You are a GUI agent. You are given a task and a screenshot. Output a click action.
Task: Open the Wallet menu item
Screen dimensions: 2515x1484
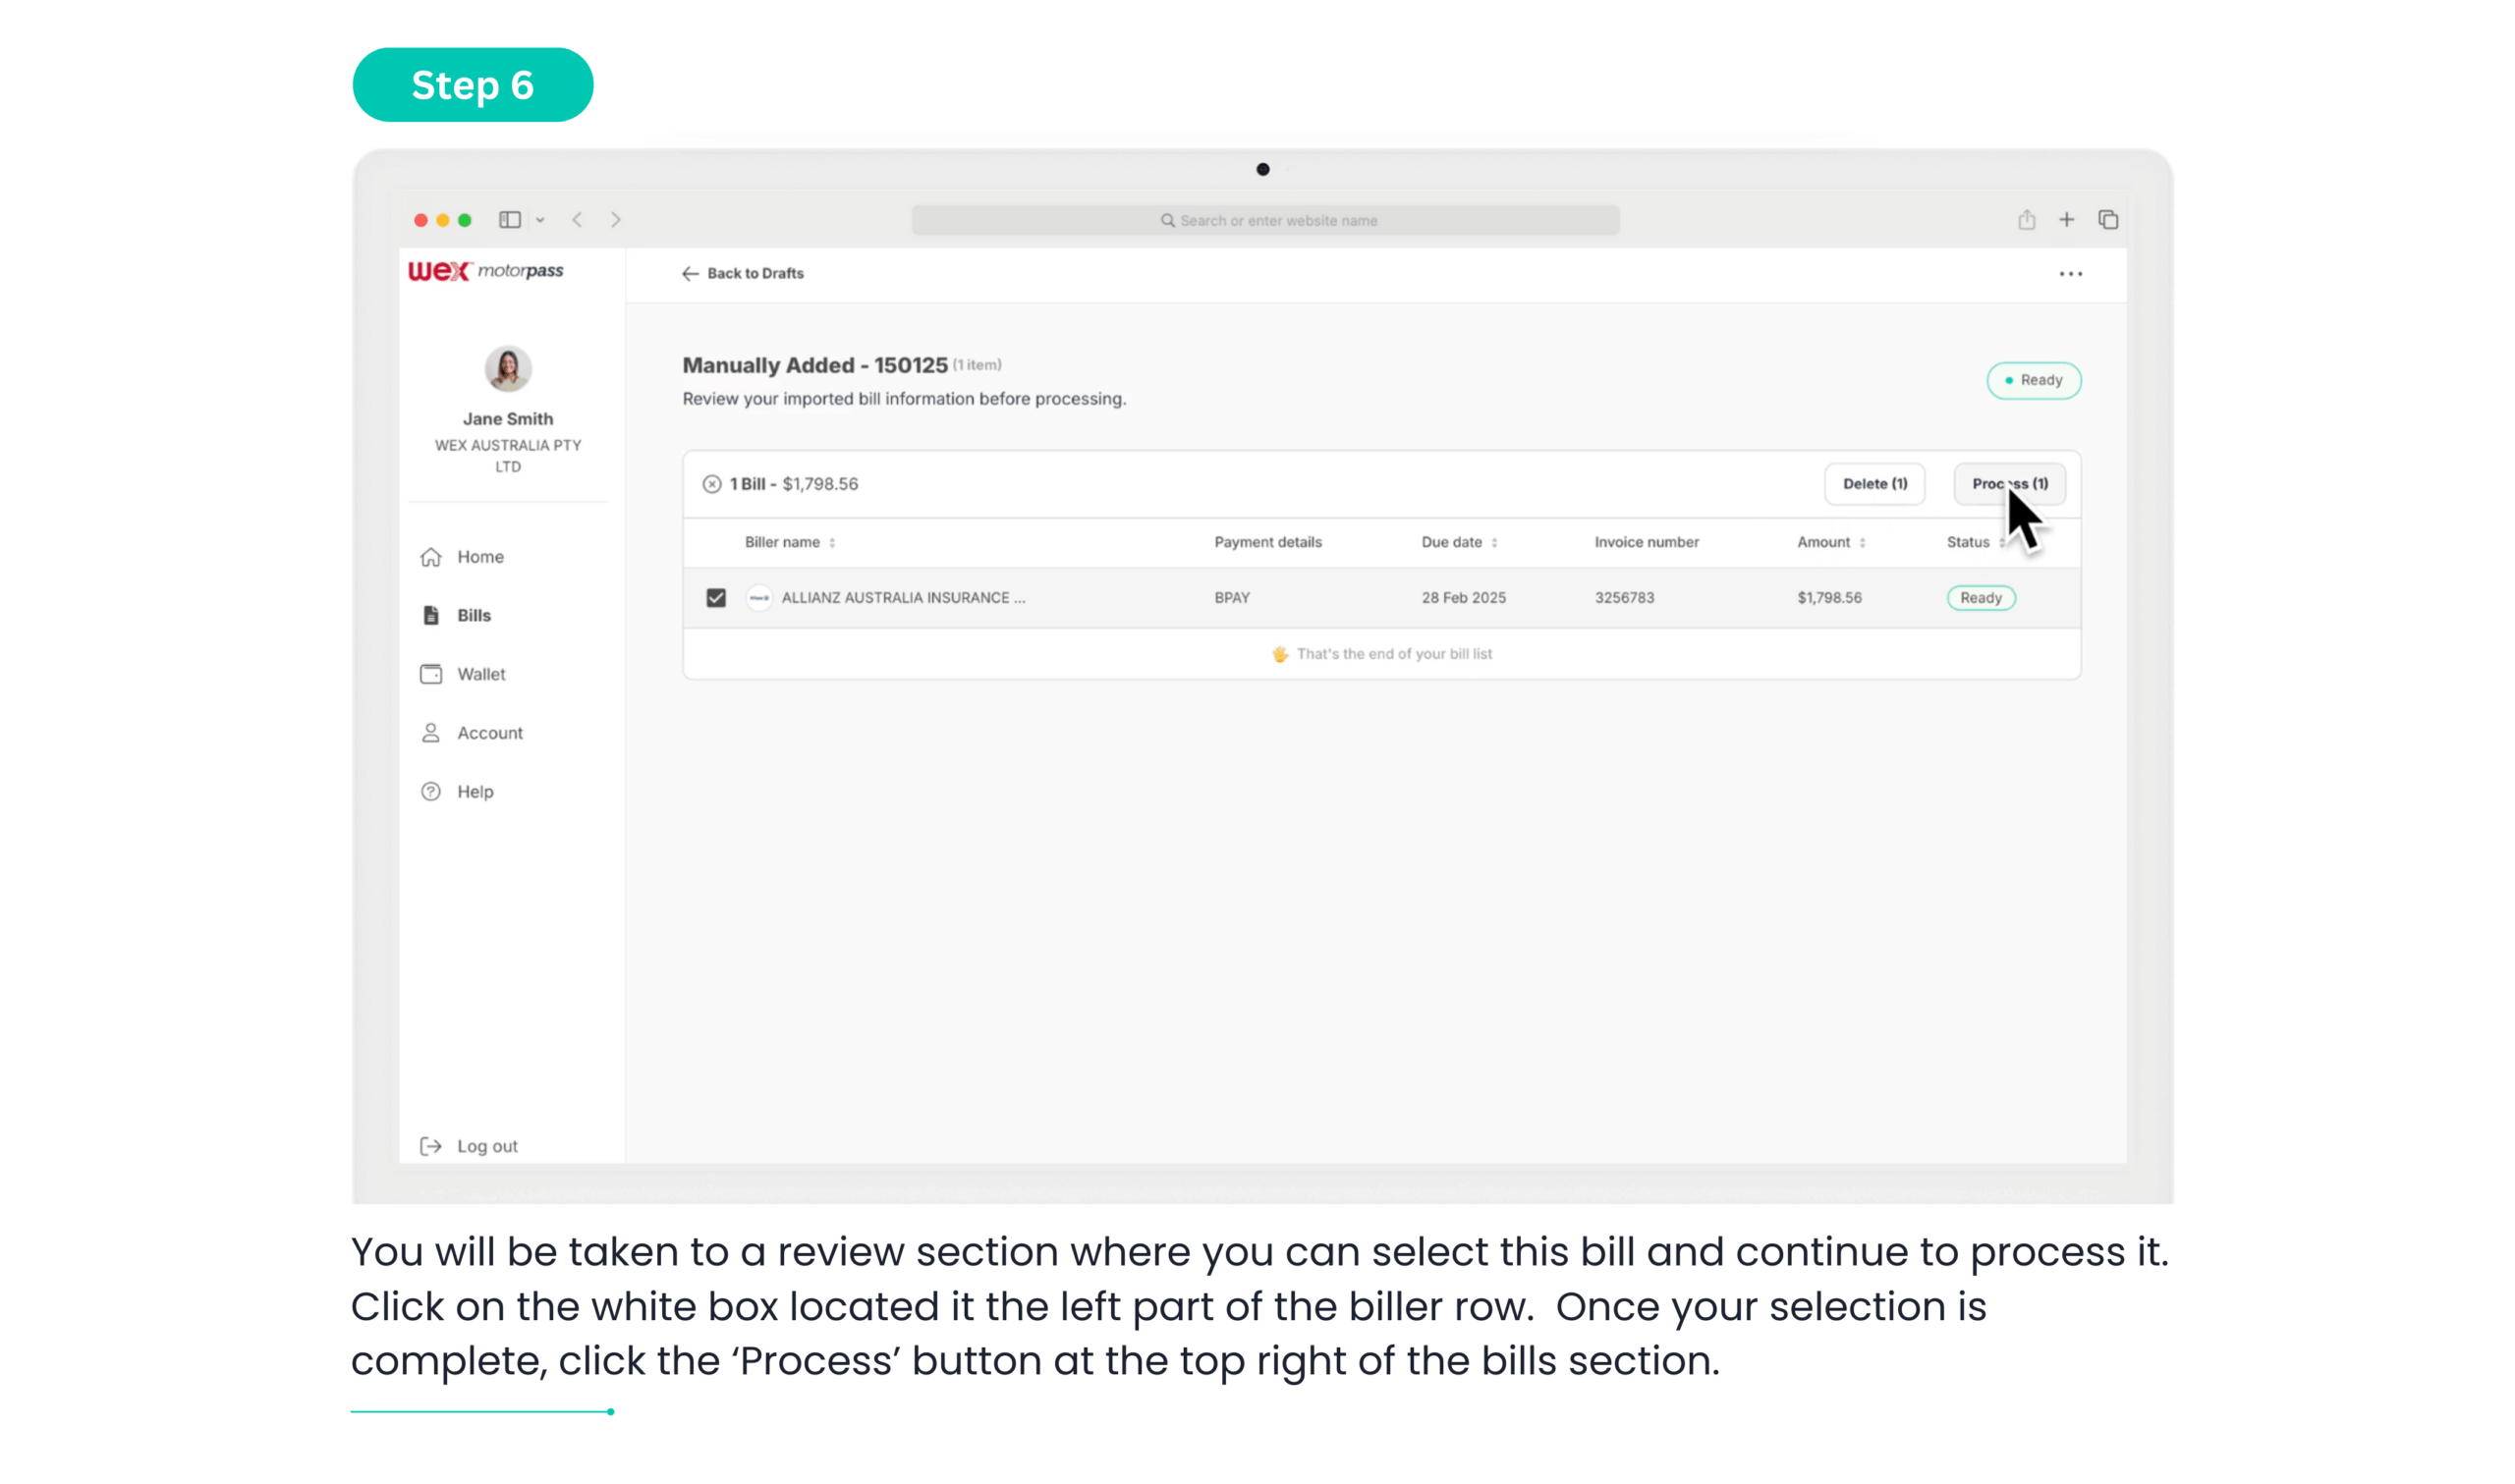click(x=481, y=674)
